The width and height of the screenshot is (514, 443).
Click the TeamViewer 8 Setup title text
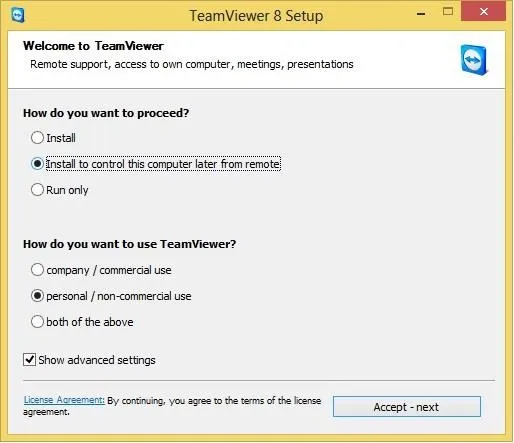(256, 16)
